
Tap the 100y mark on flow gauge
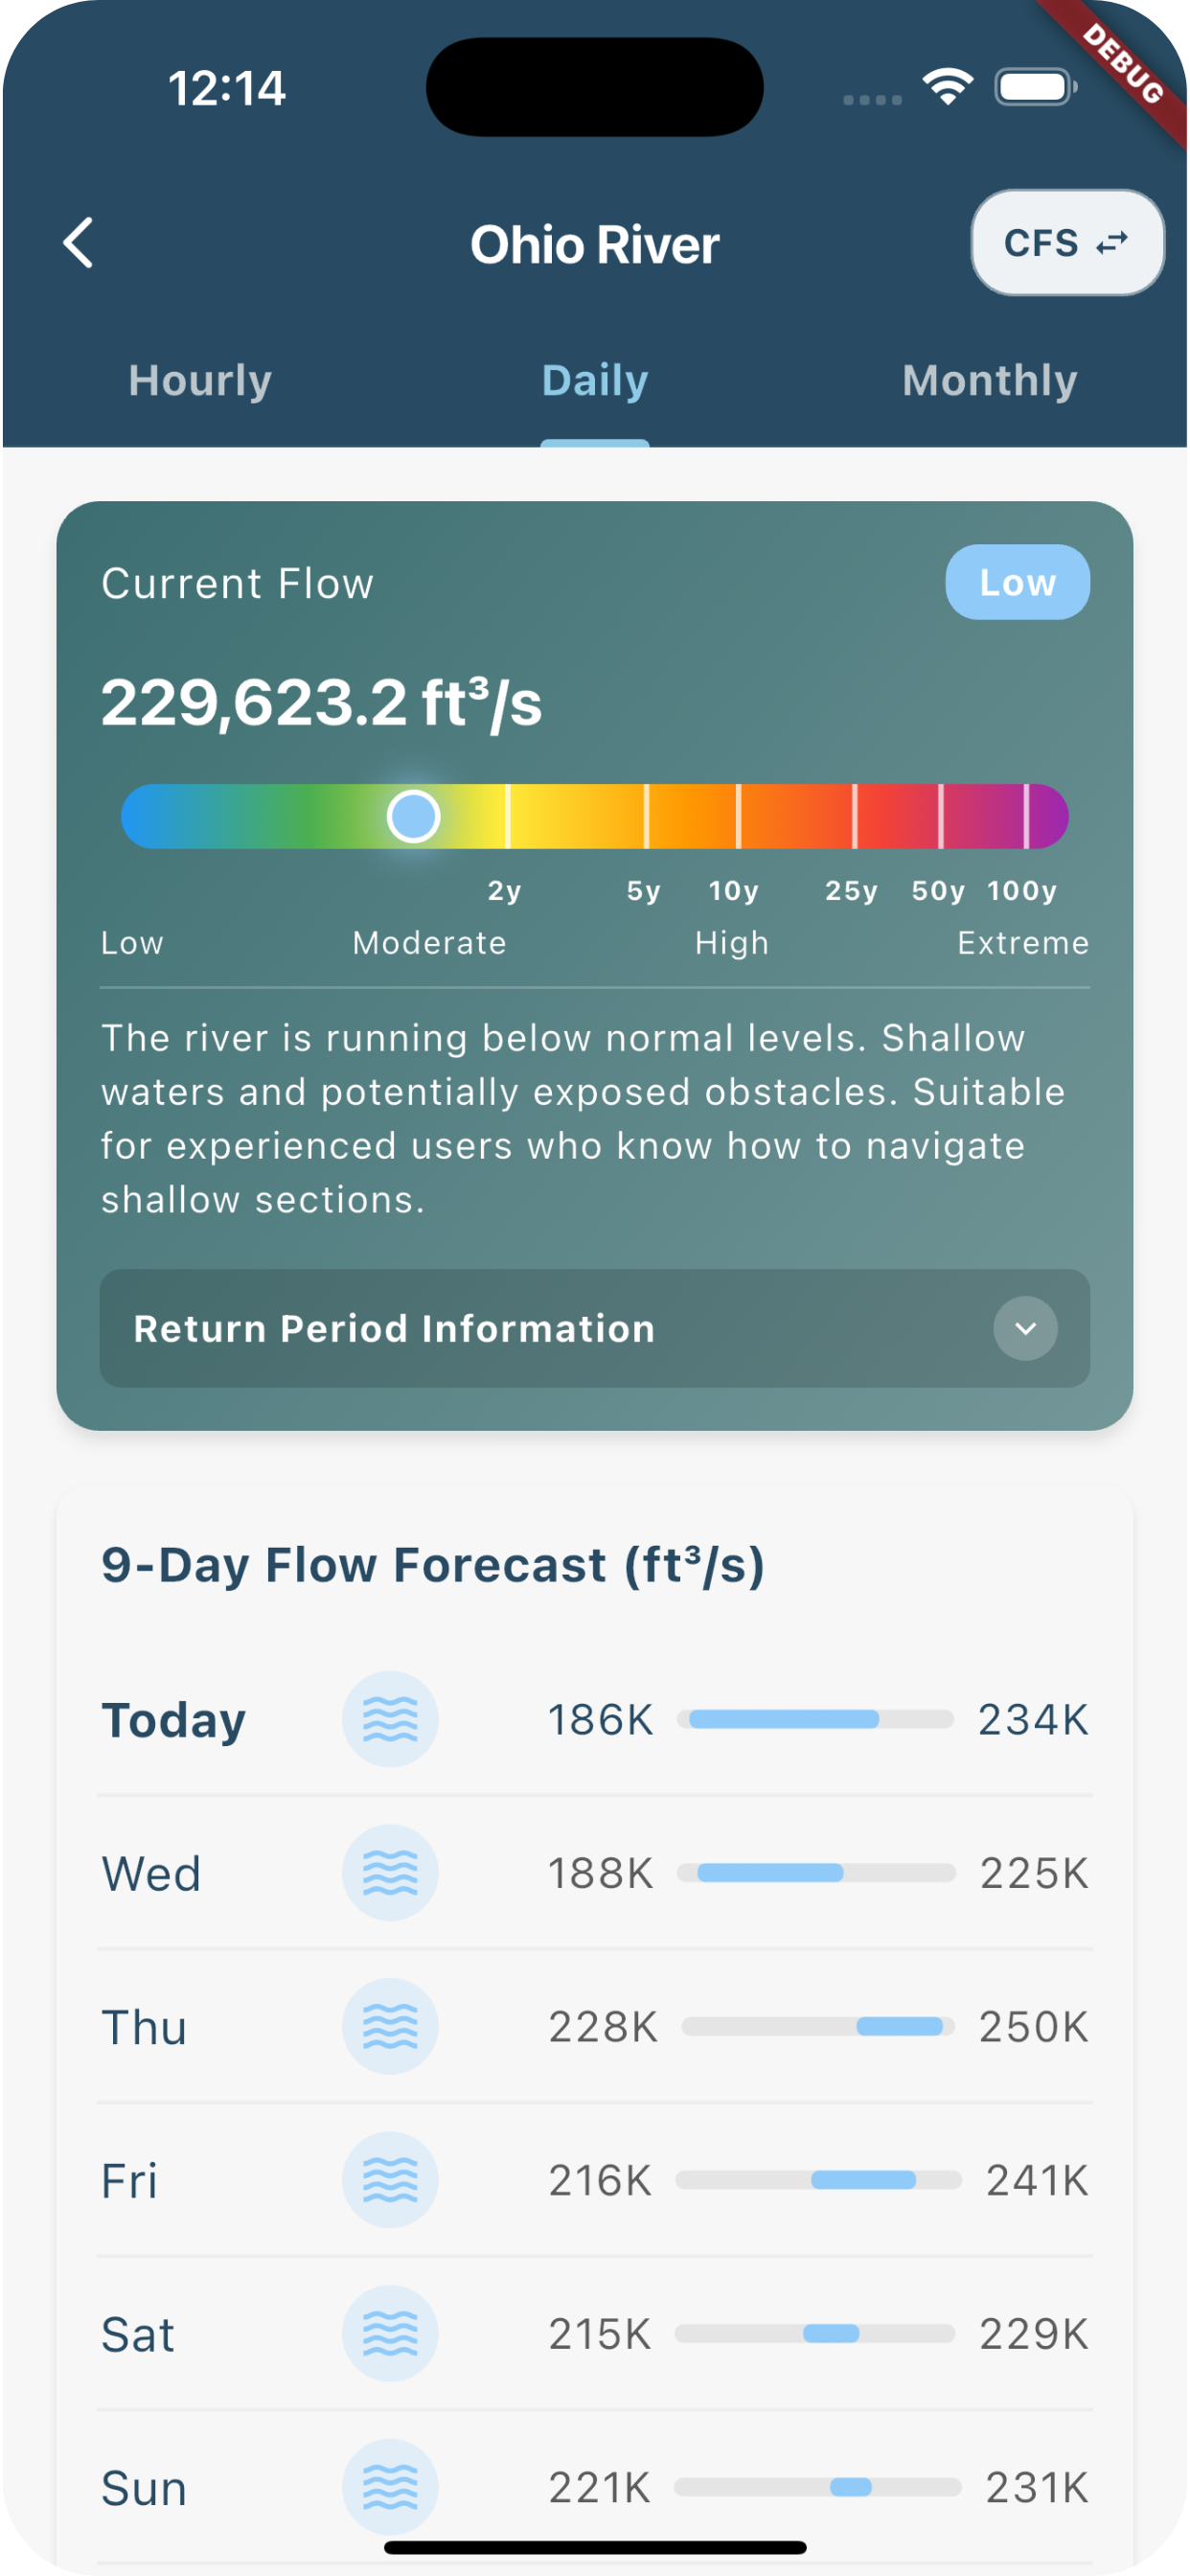pos(1026,816)
